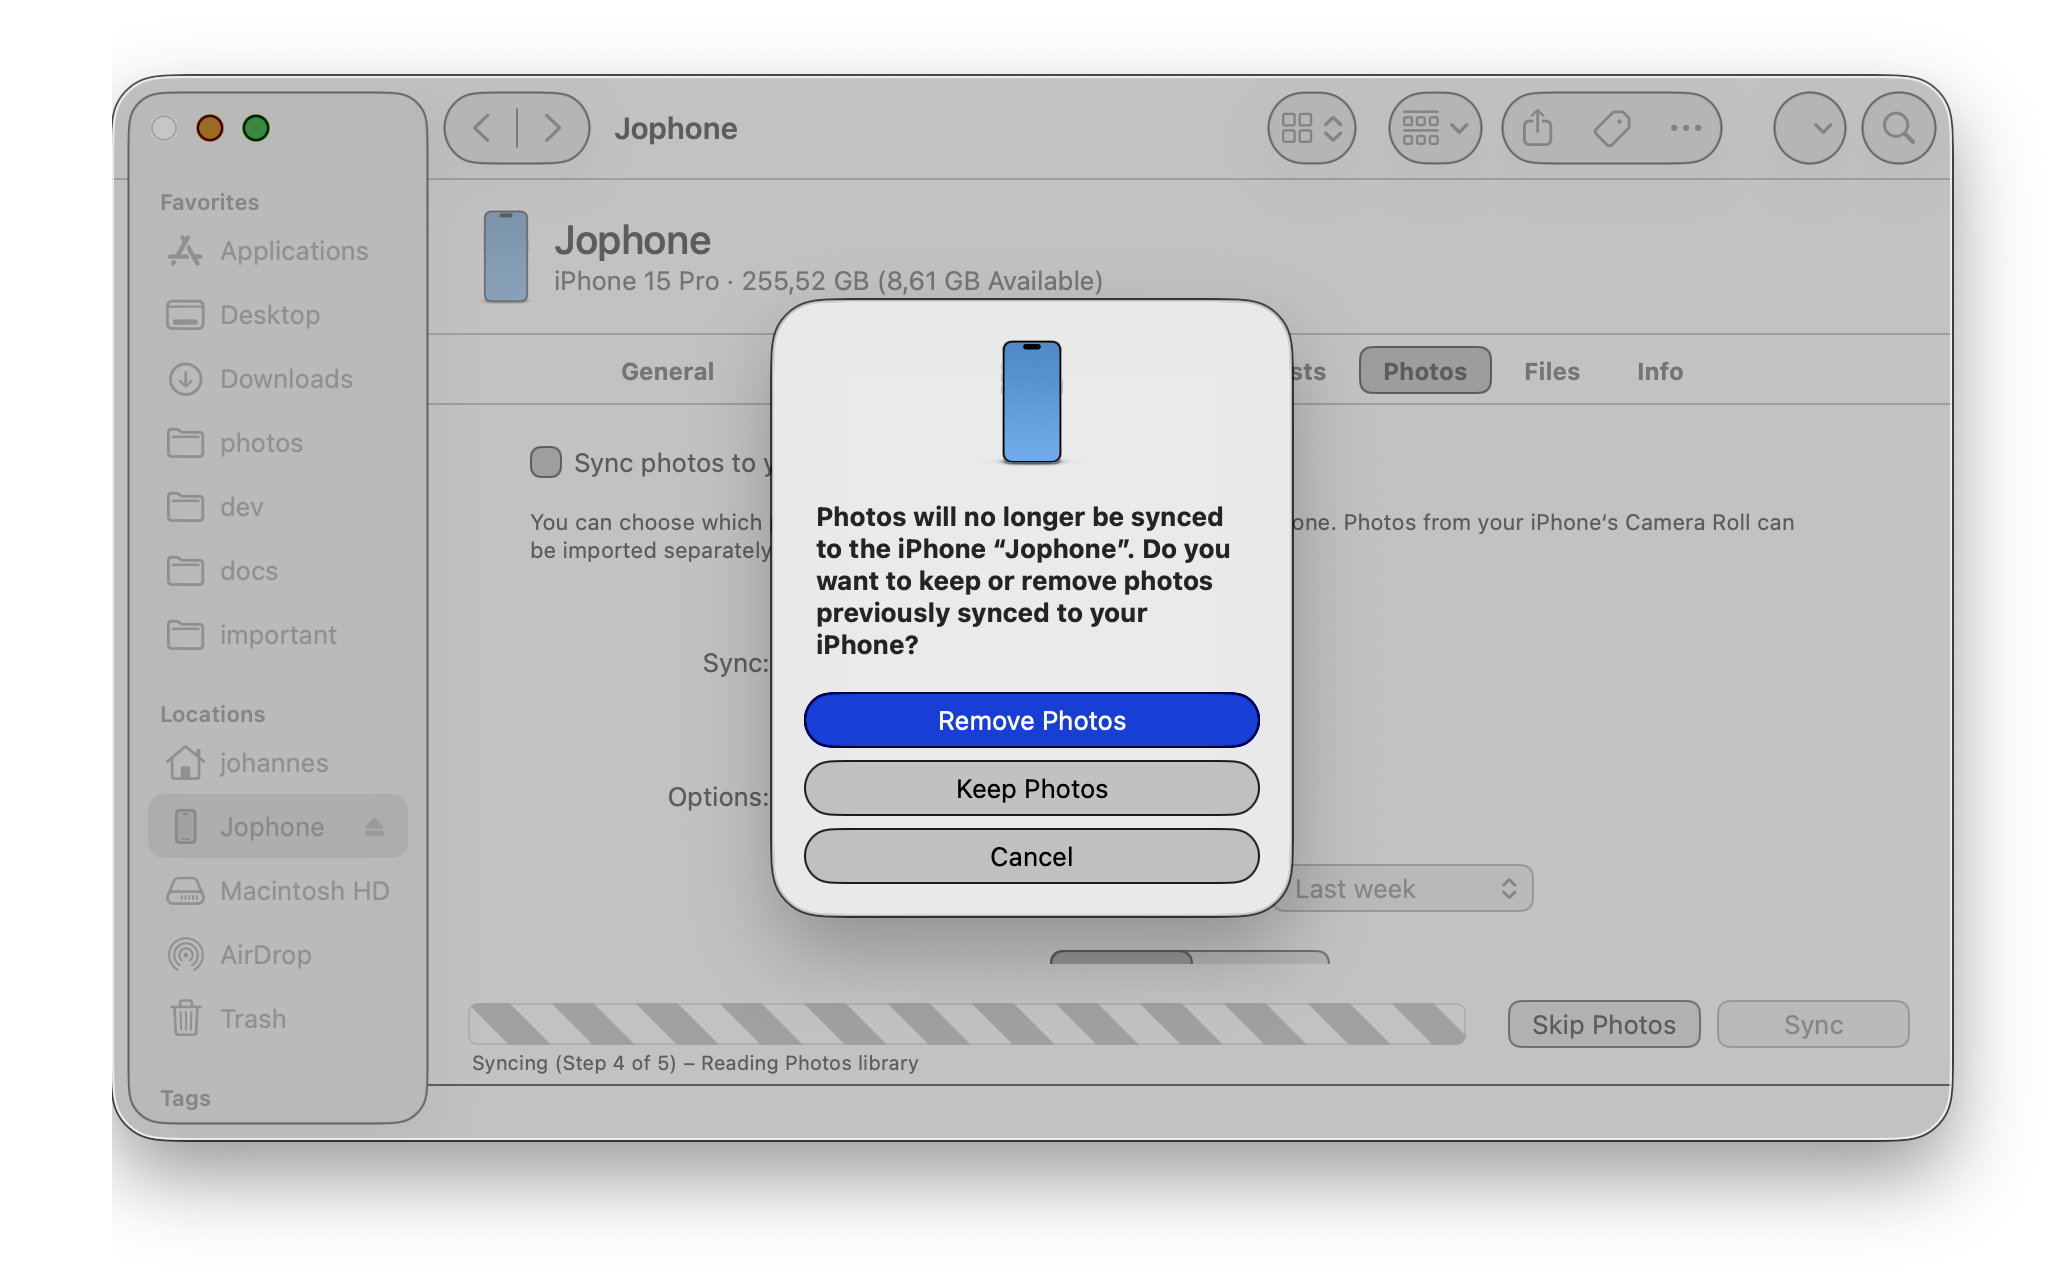This screenshot has height=1288, width=2064.
Task: Switch to the General tab
Action: tap(667, 371)
